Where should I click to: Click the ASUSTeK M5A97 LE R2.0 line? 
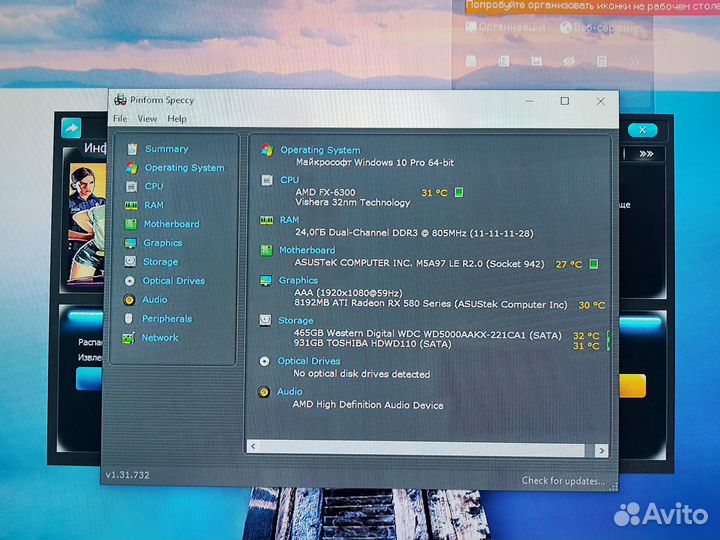419,264
